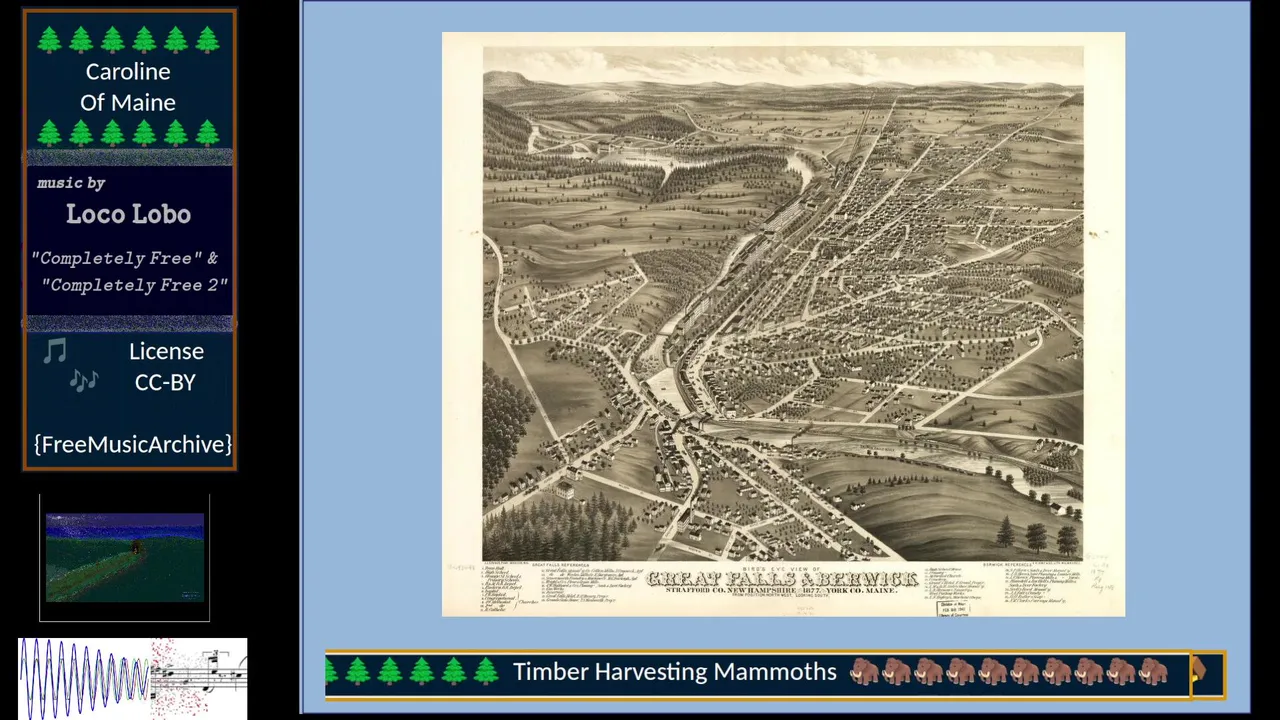Select the Caroline Of Maine title text
This screenshot has height=720, width=1280.
tap(128, 87)
